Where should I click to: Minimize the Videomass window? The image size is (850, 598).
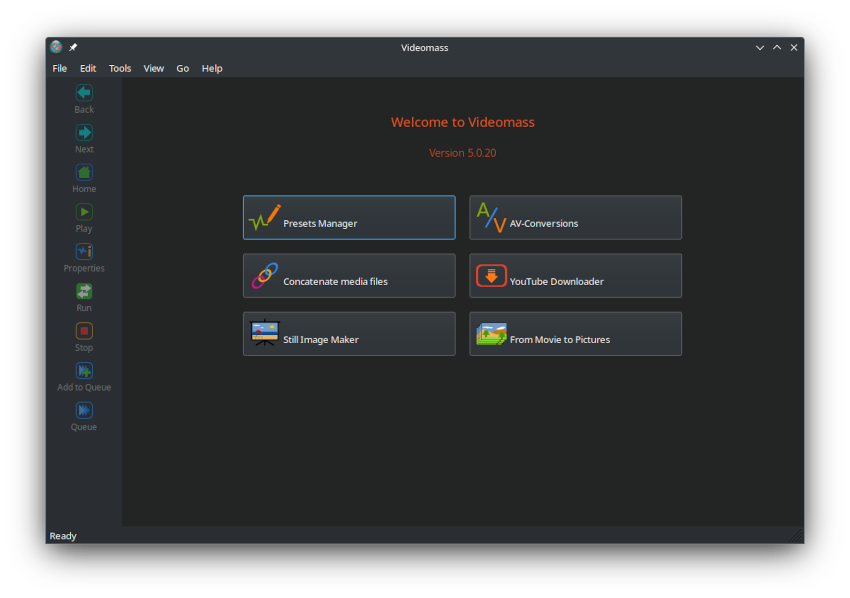click(760, 48)
